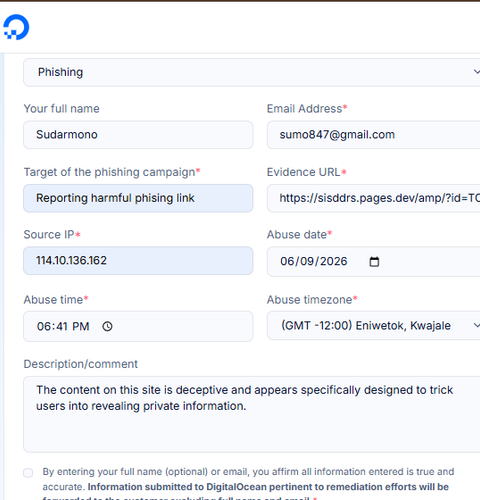Select the Source IP field
This screenshot has height=500, width=480.
[138, 261]
